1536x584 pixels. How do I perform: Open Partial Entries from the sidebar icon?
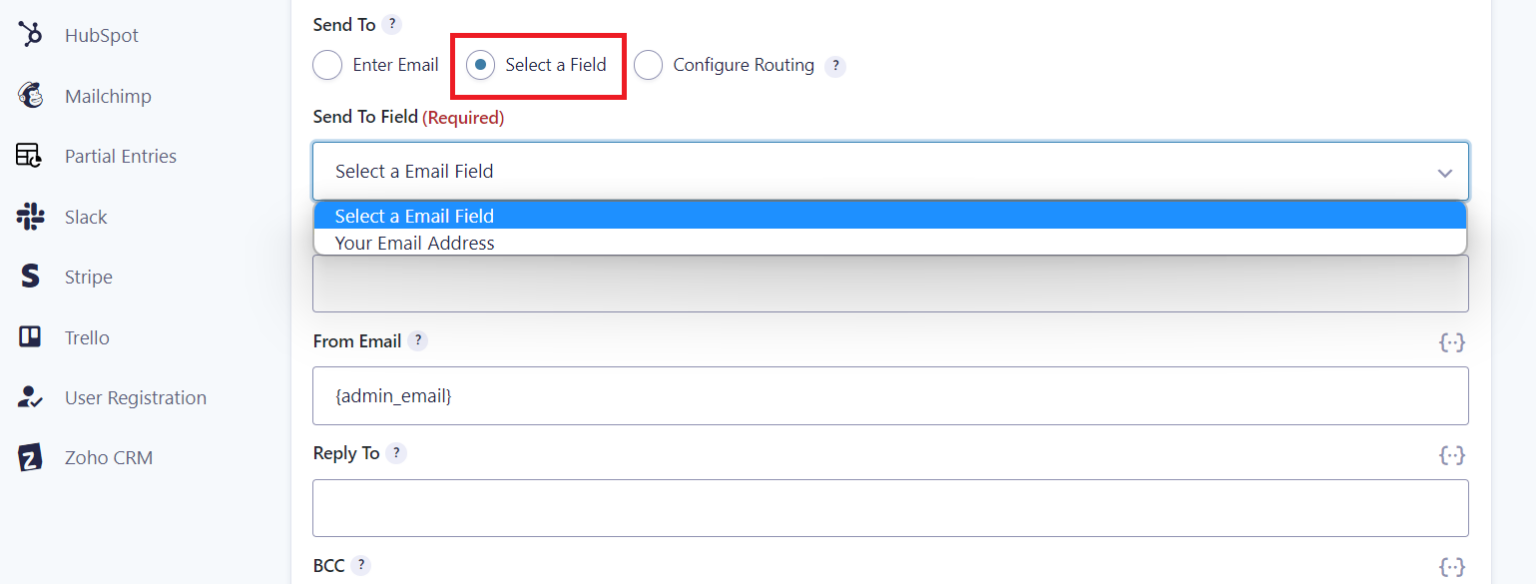click(x=30, y=155)
